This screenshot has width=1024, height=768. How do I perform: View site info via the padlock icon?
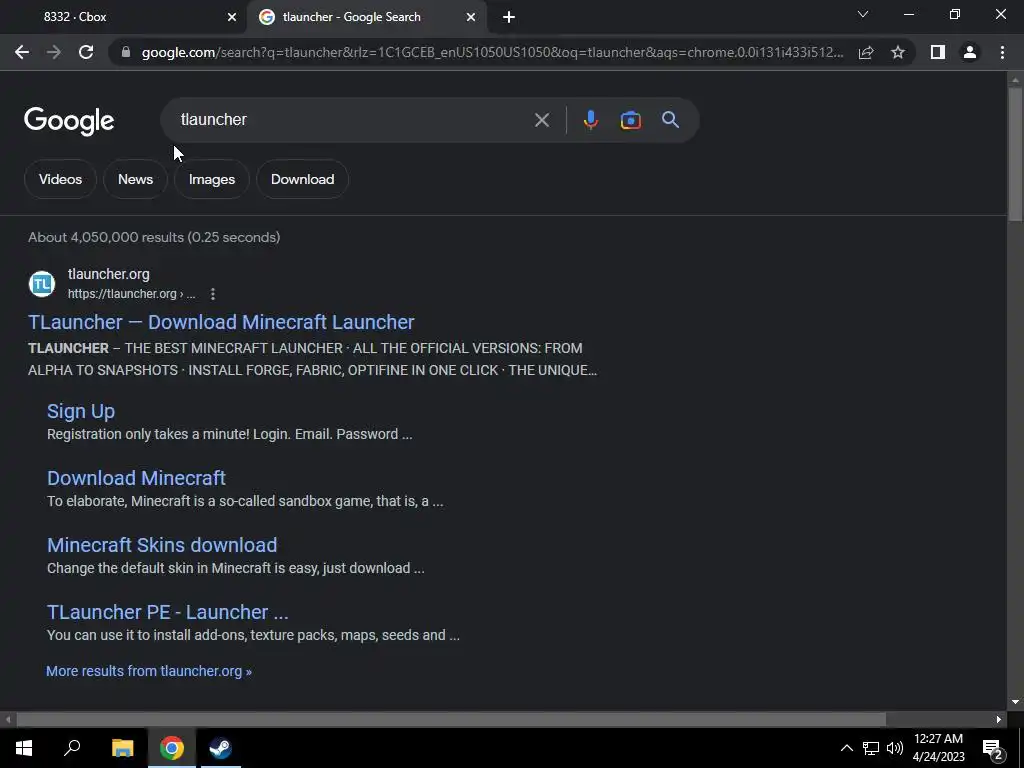[x=126, y=52]
